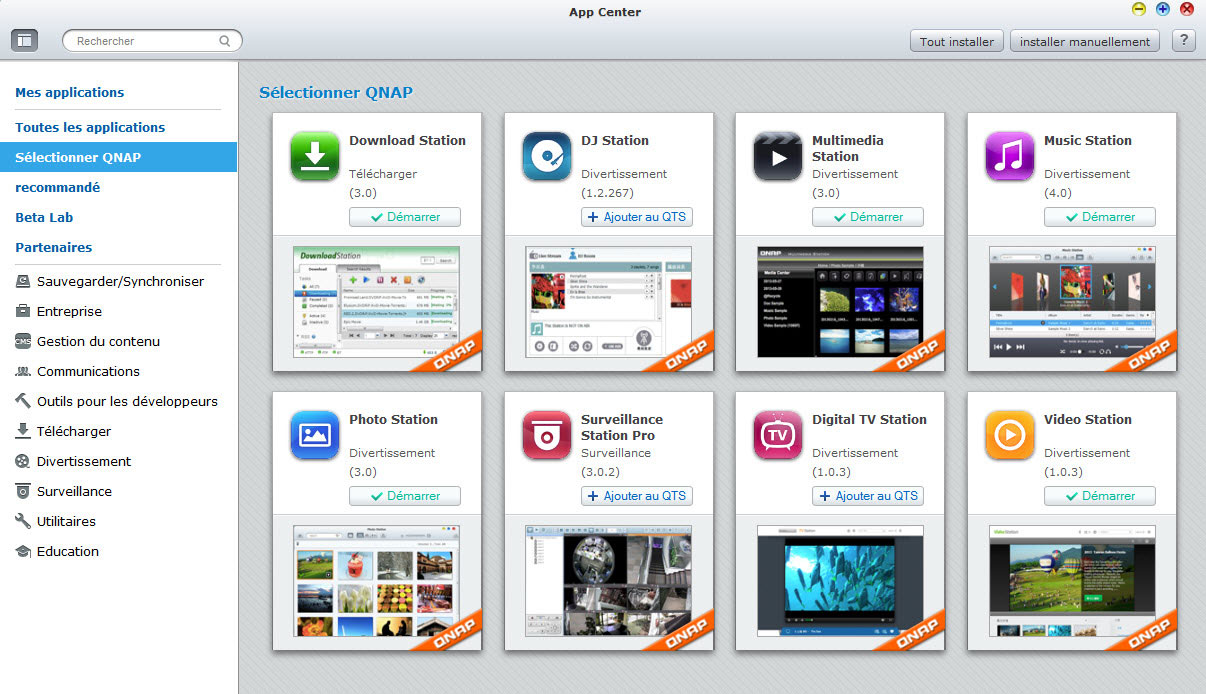
Task: Open the Photo Station app icon
Action: 315,435
